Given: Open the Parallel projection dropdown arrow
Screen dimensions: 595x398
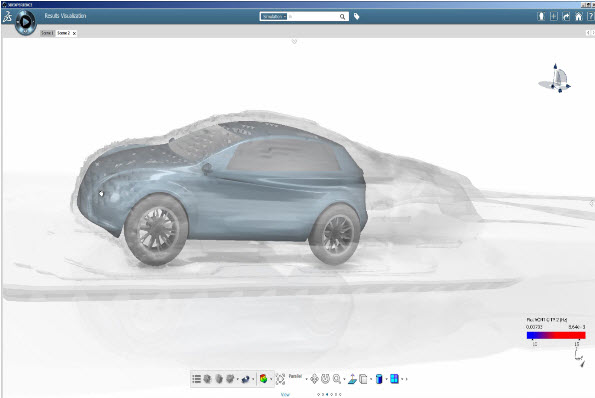Looking at the screenshot, I should (306, 379).
